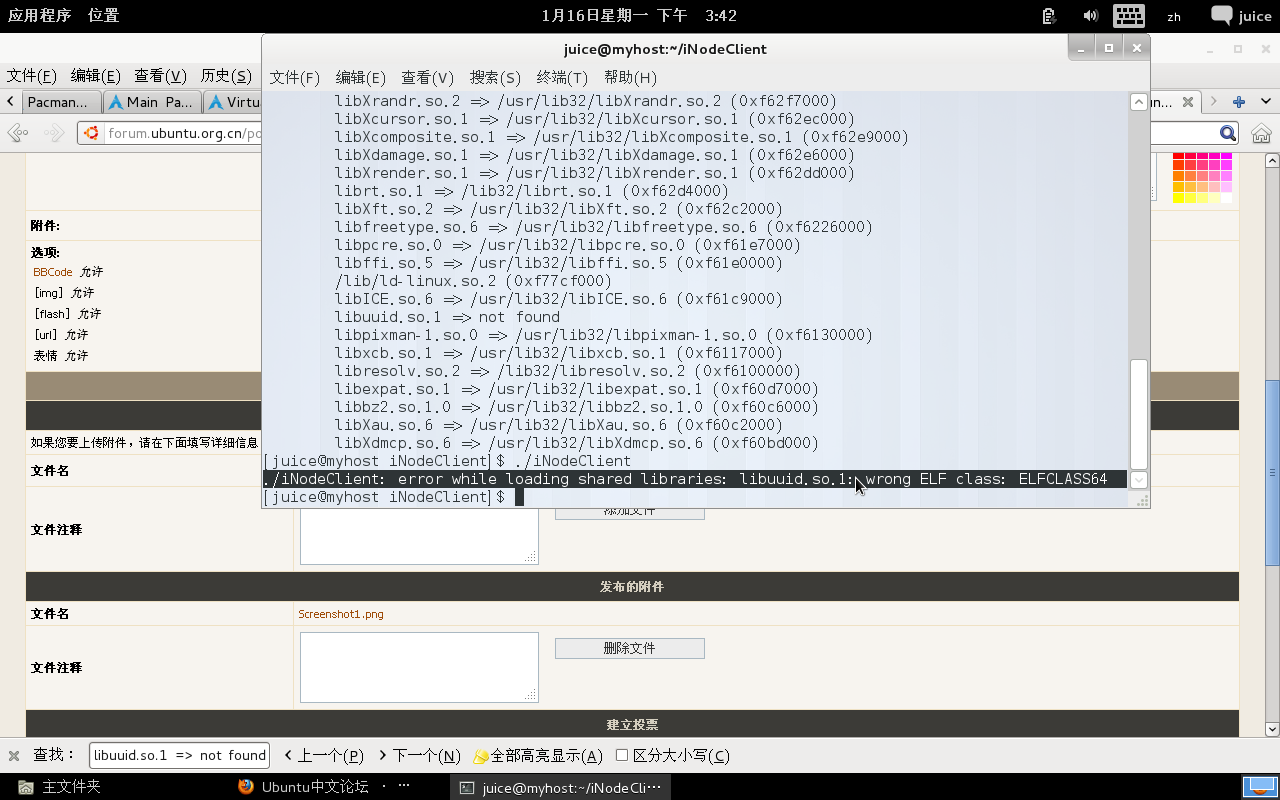Go to Firefox home page icon
Image resolution: width=1280 pixels, height=800 pixels.
(1261, 133)
